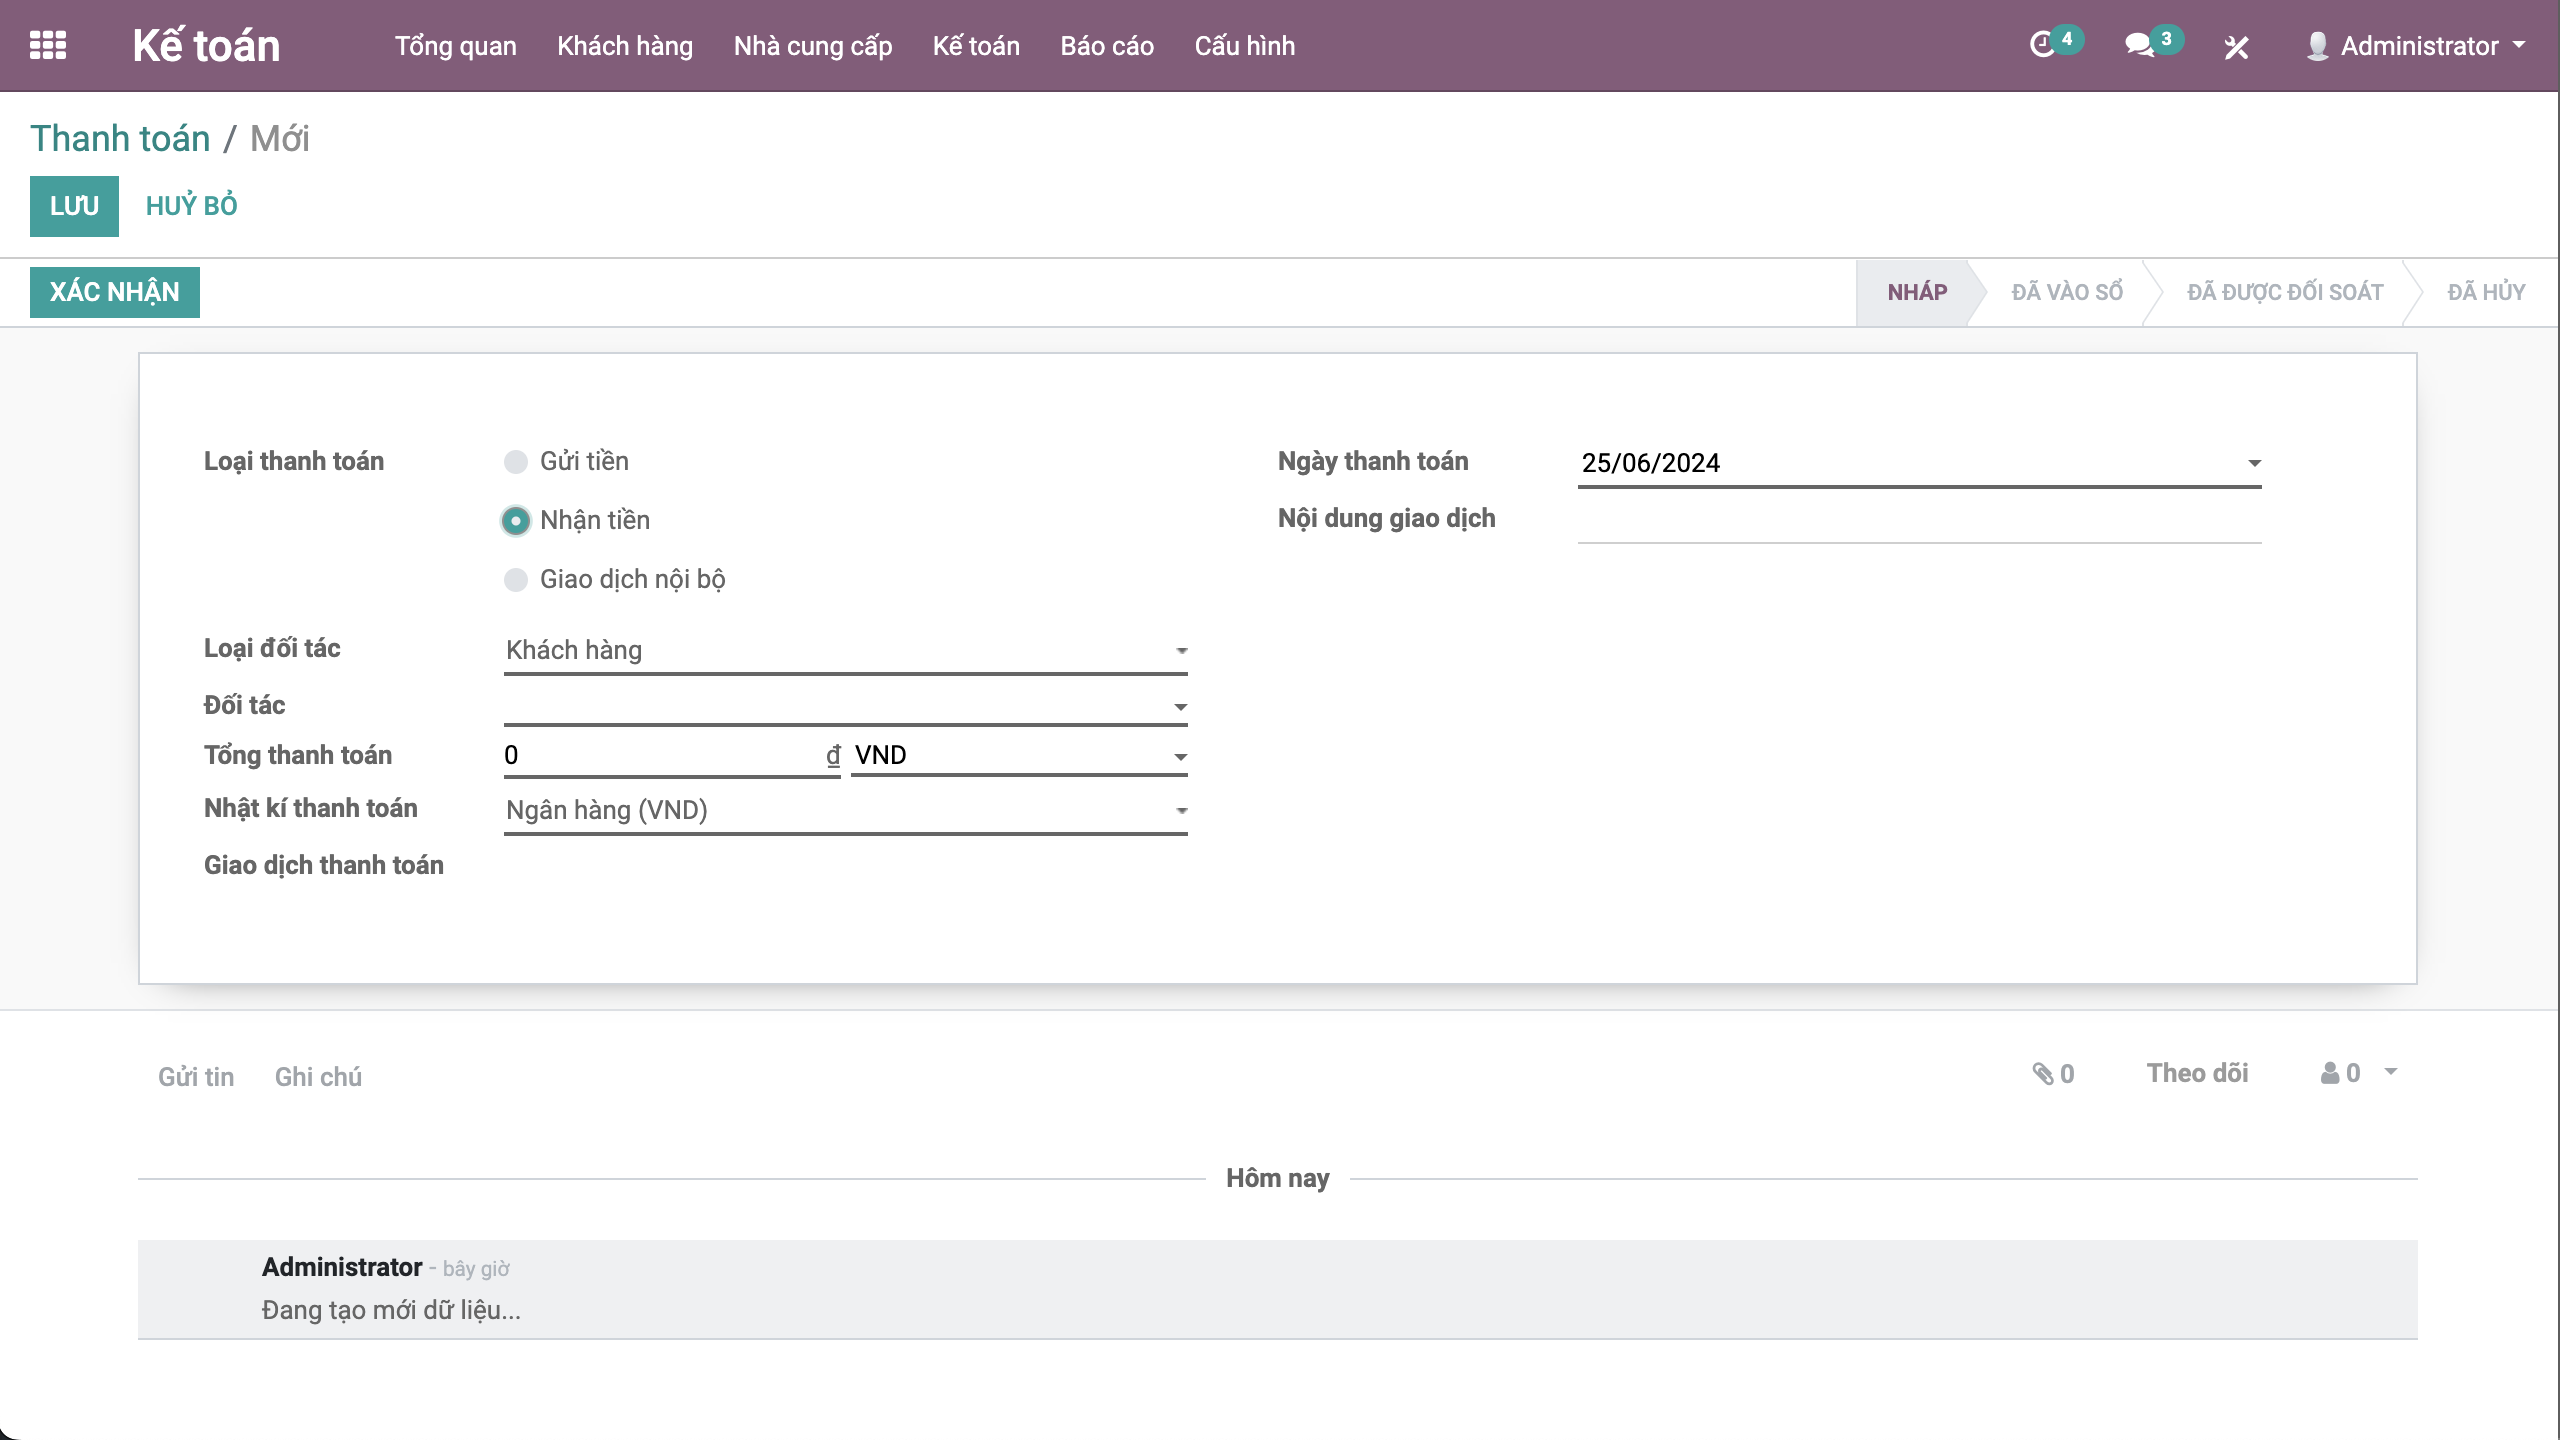Click the followers person icon

coord(2330,1073)
